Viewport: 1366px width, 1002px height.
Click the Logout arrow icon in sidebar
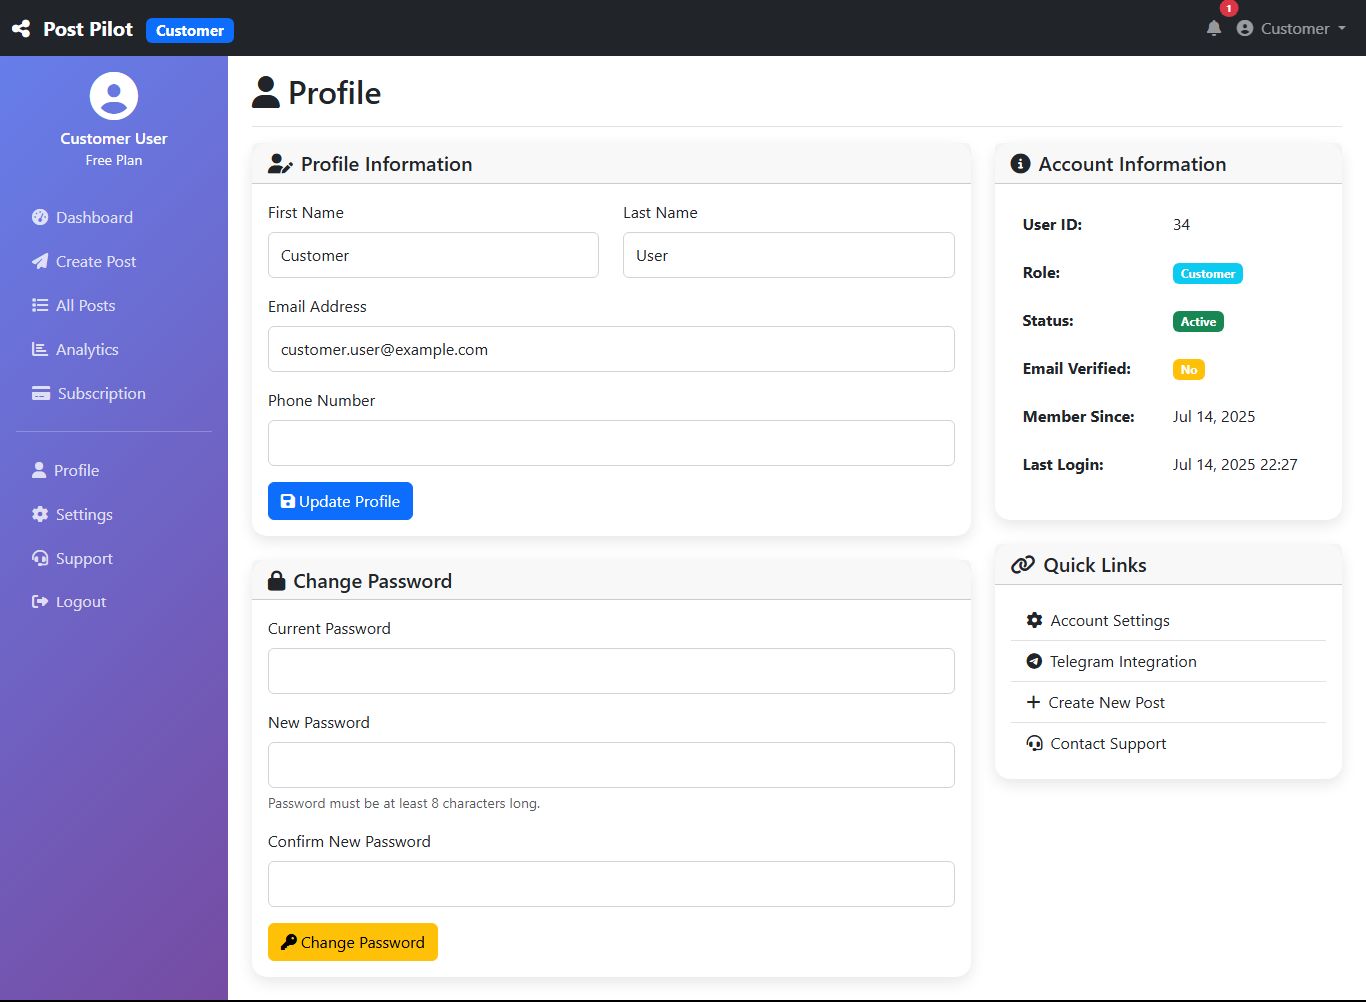(x=40, y=601)
